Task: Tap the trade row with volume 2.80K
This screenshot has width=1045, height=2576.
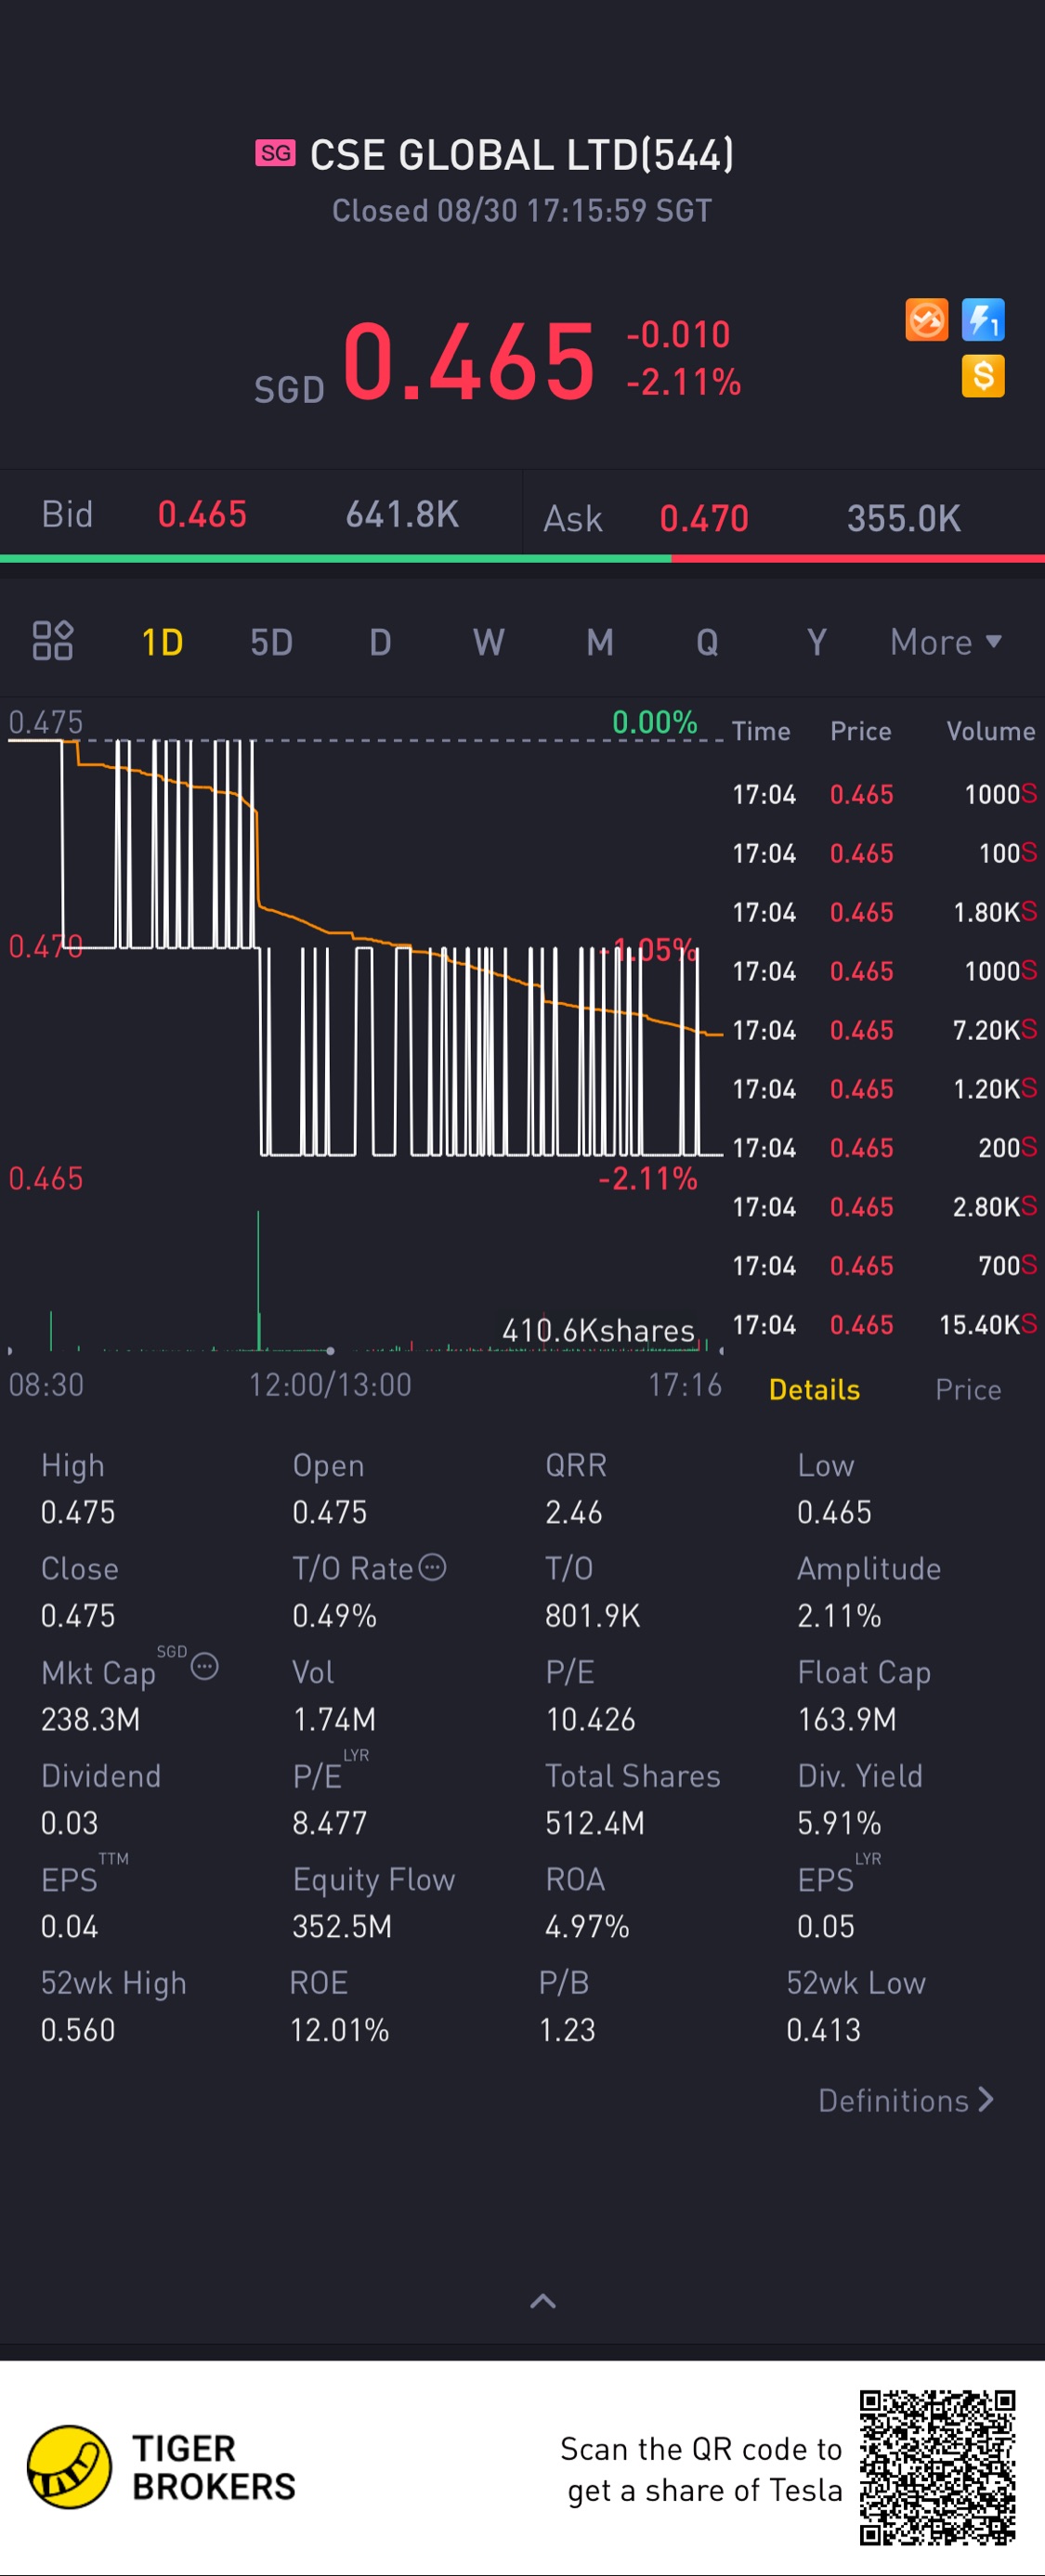Action: (884, 1207)
